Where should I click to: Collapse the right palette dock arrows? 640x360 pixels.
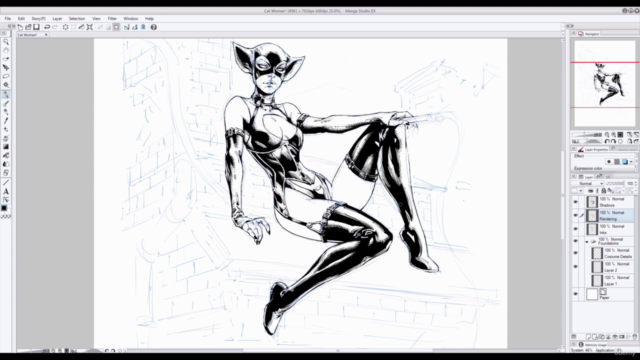(x=569, y=26)
